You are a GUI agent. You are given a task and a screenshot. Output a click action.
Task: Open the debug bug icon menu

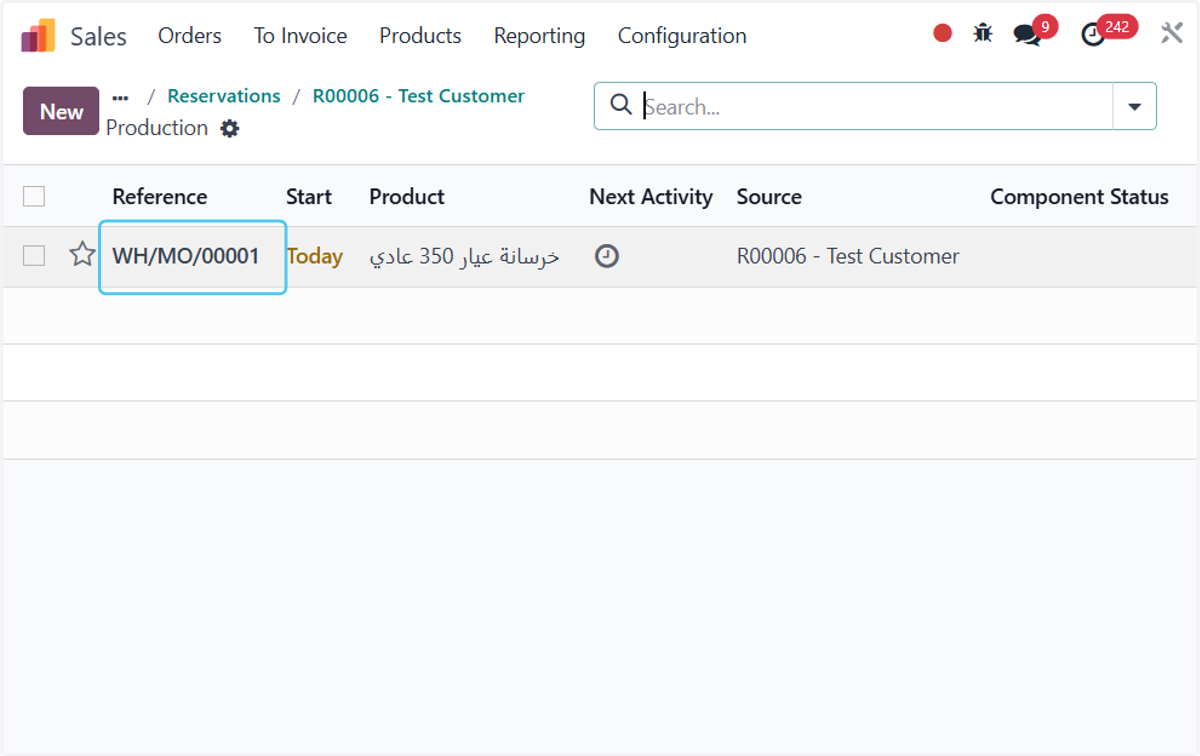pyautogui.click(x=983, y=33)
